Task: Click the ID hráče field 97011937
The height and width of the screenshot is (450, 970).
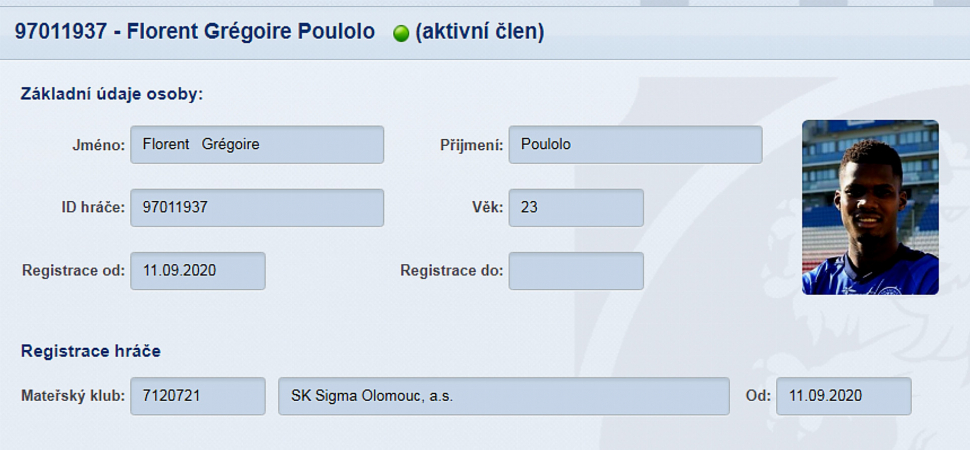Action: tap(257, 208)
